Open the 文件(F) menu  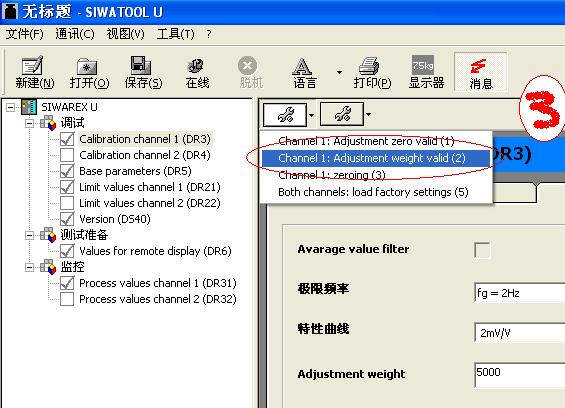point(25,34)
